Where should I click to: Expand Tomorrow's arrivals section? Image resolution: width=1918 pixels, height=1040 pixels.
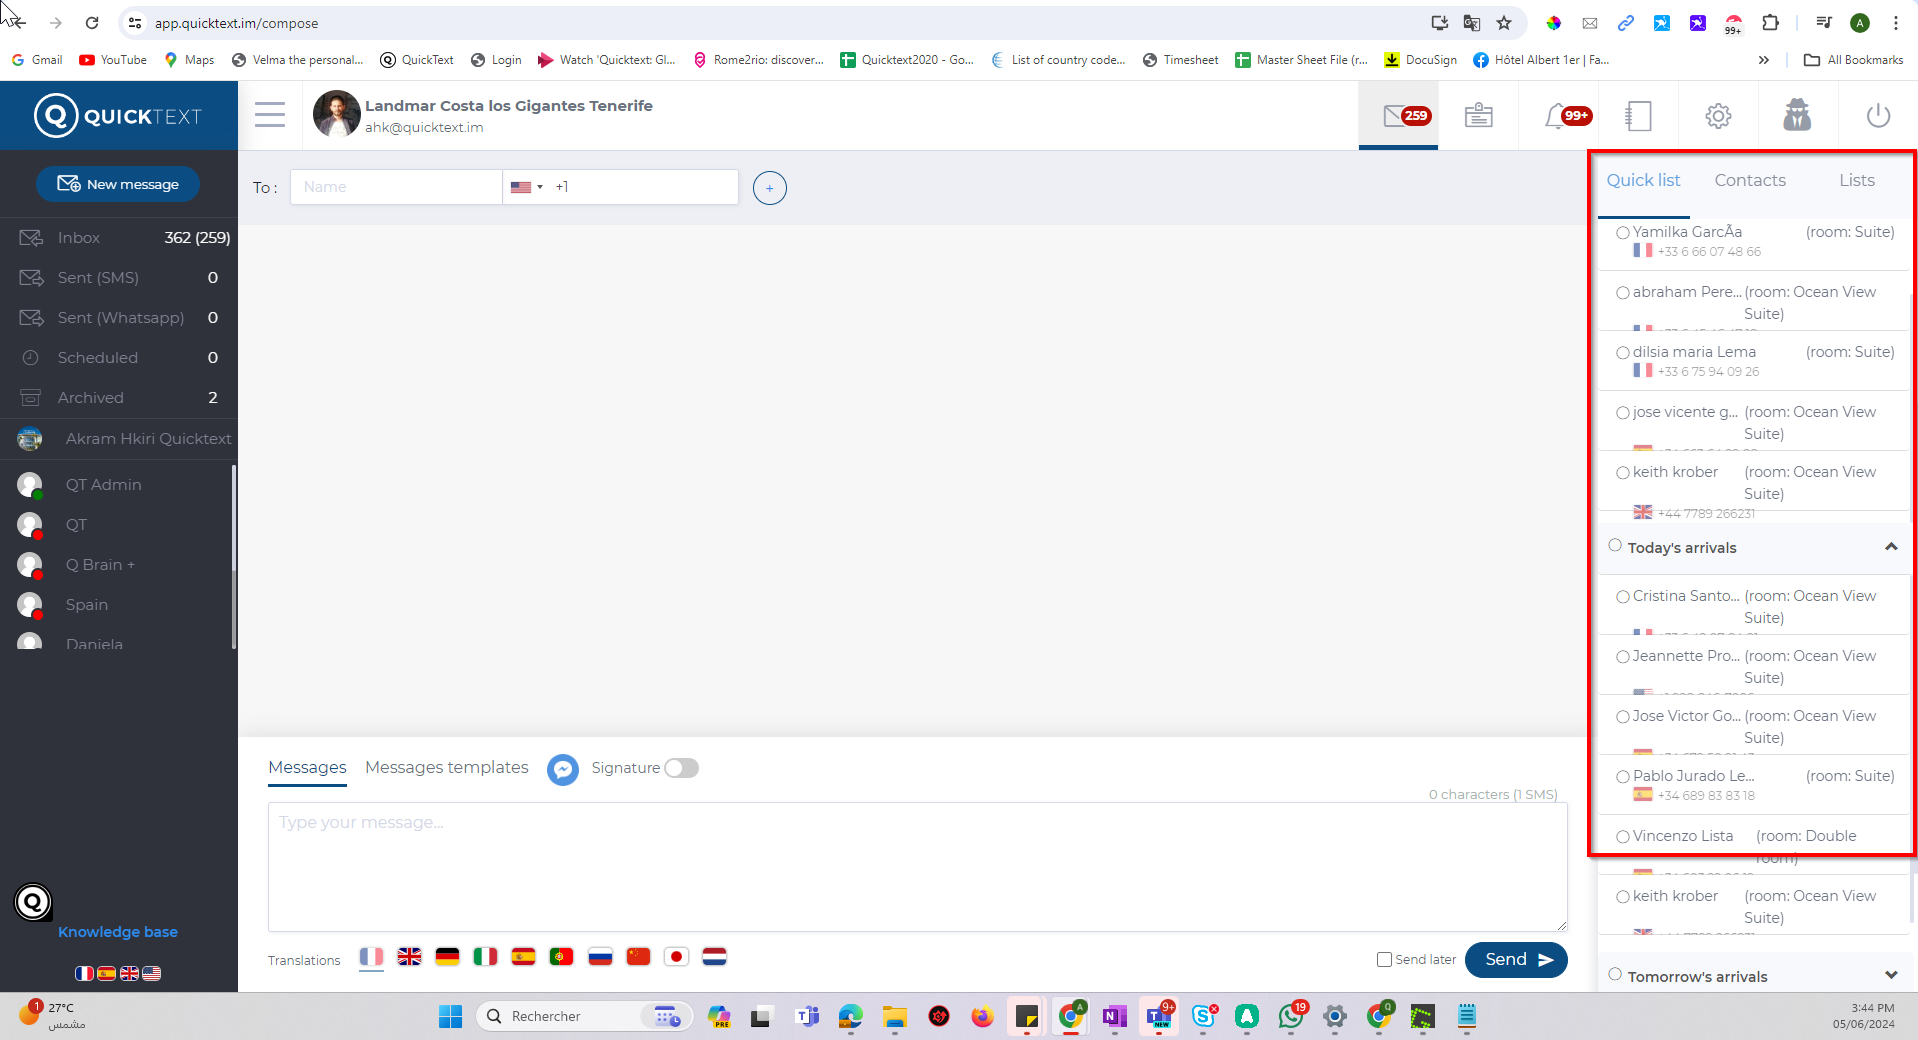(x=1891, y=975)
